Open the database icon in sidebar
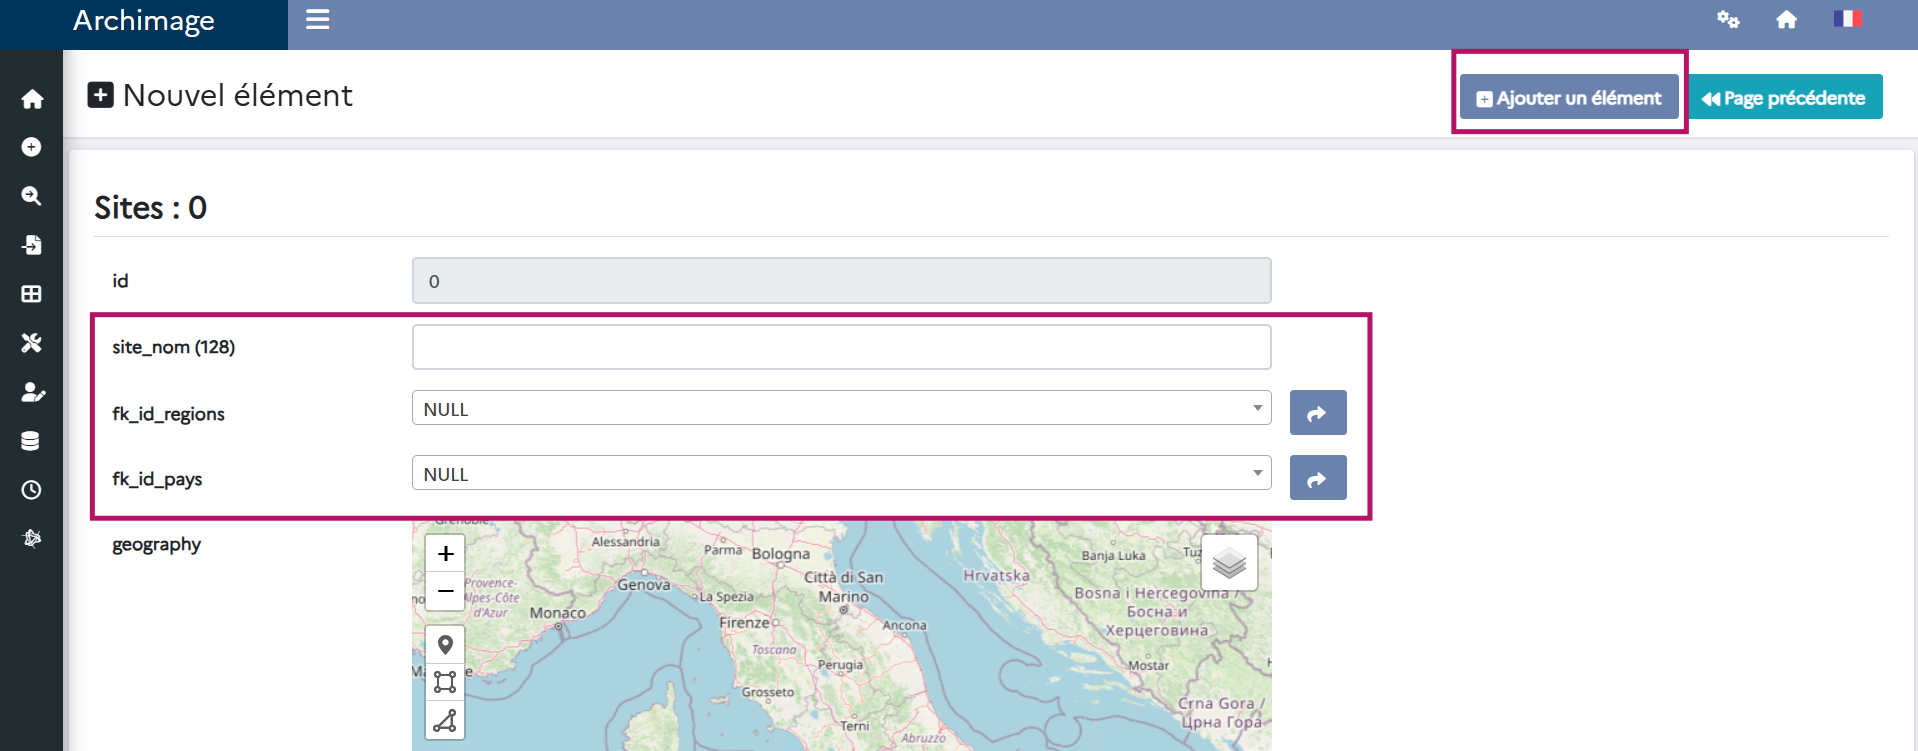 tap(32, 441)
